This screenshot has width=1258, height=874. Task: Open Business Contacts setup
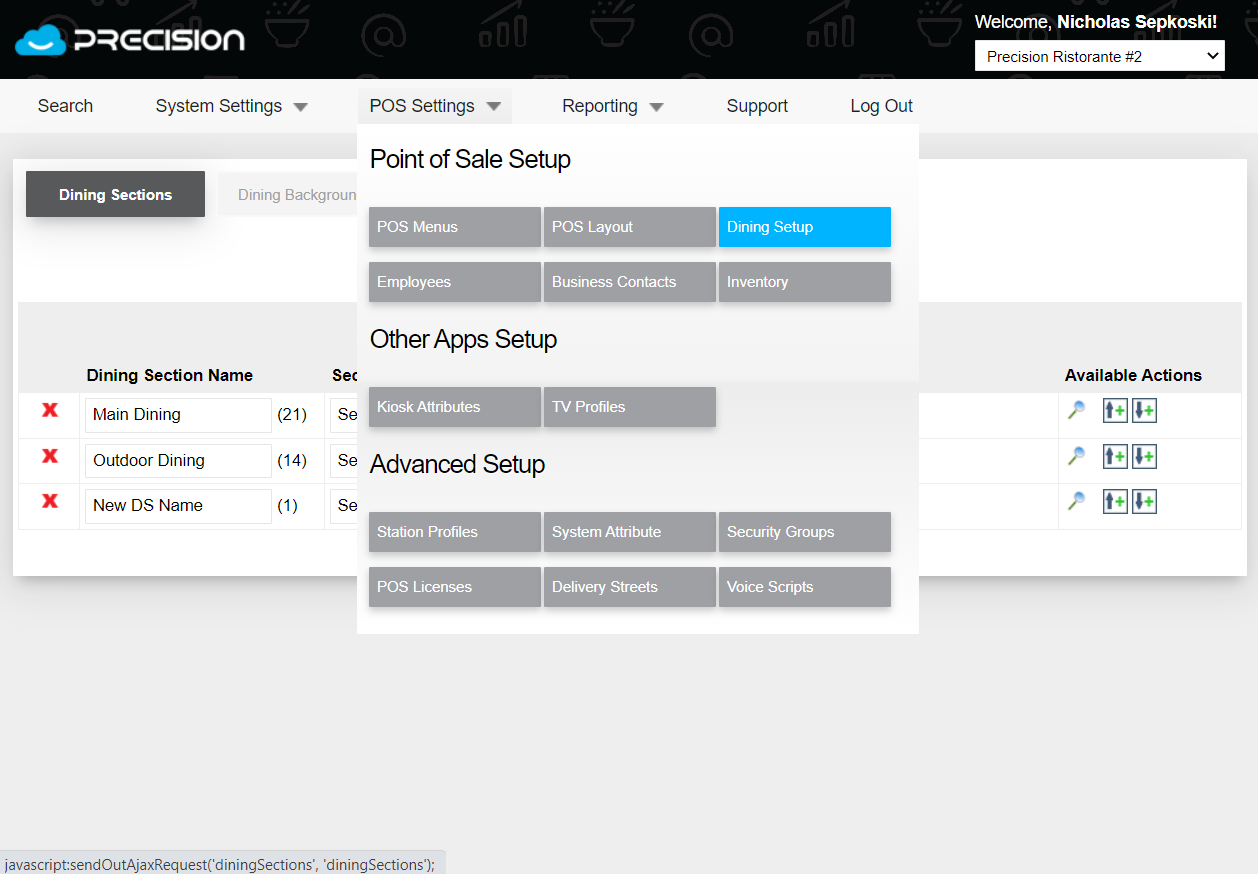[x=630, y=282]
